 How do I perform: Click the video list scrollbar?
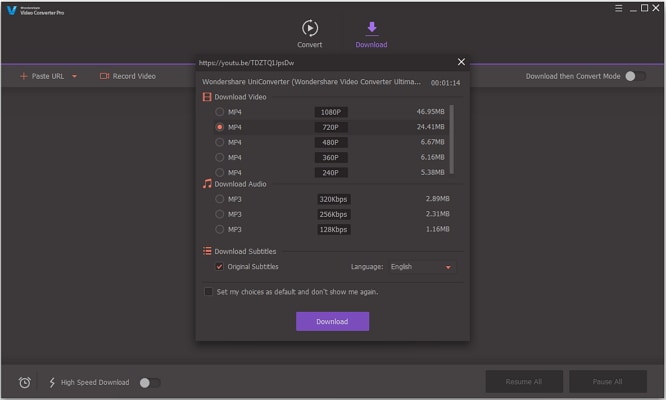[452, 139]
